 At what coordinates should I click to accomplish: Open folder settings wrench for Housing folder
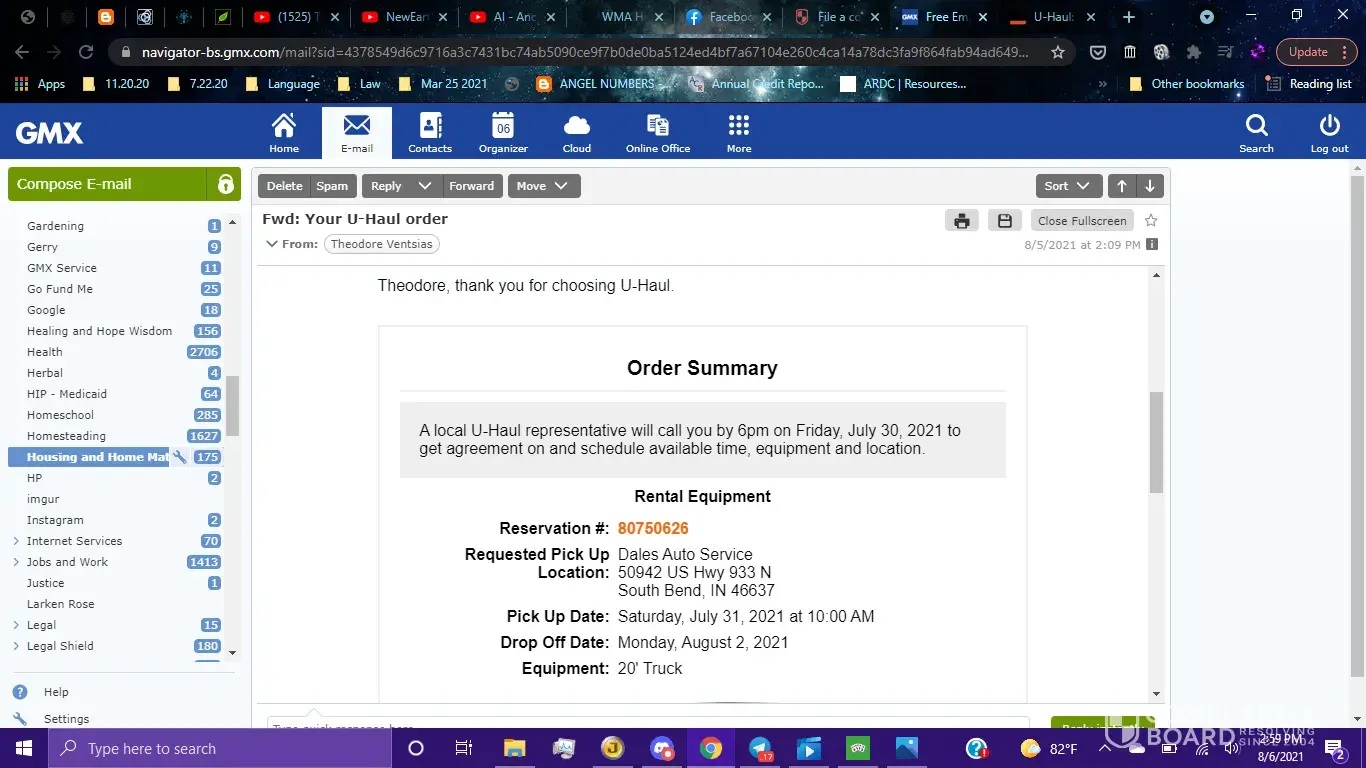[x=180, y=457]
